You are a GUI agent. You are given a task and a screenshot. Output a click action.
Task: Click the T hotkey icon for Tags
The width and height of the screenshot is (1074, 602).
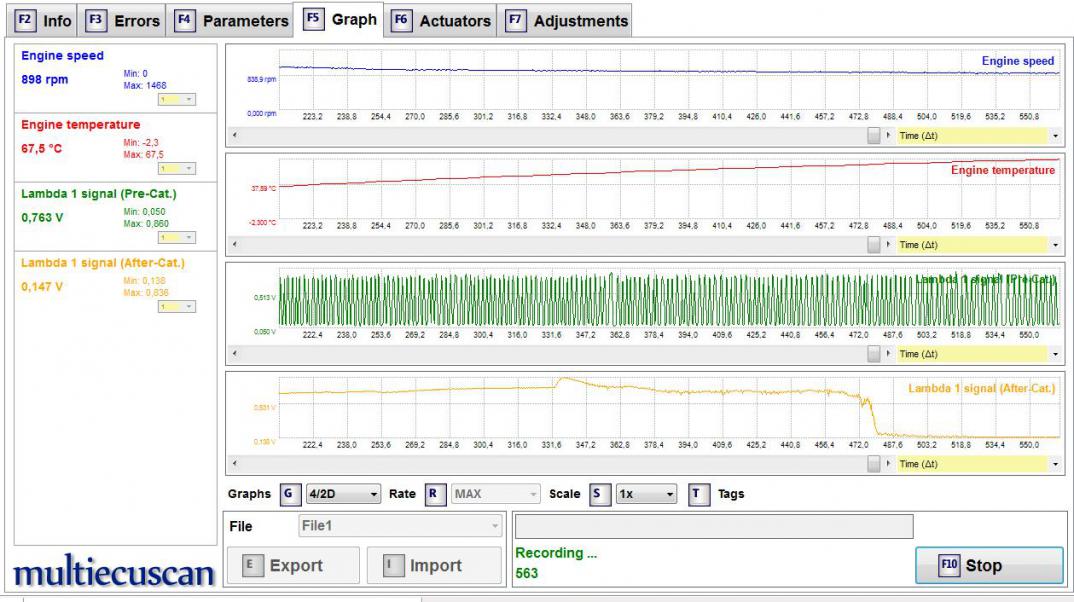pyautogui.click(x=700, y=494)
